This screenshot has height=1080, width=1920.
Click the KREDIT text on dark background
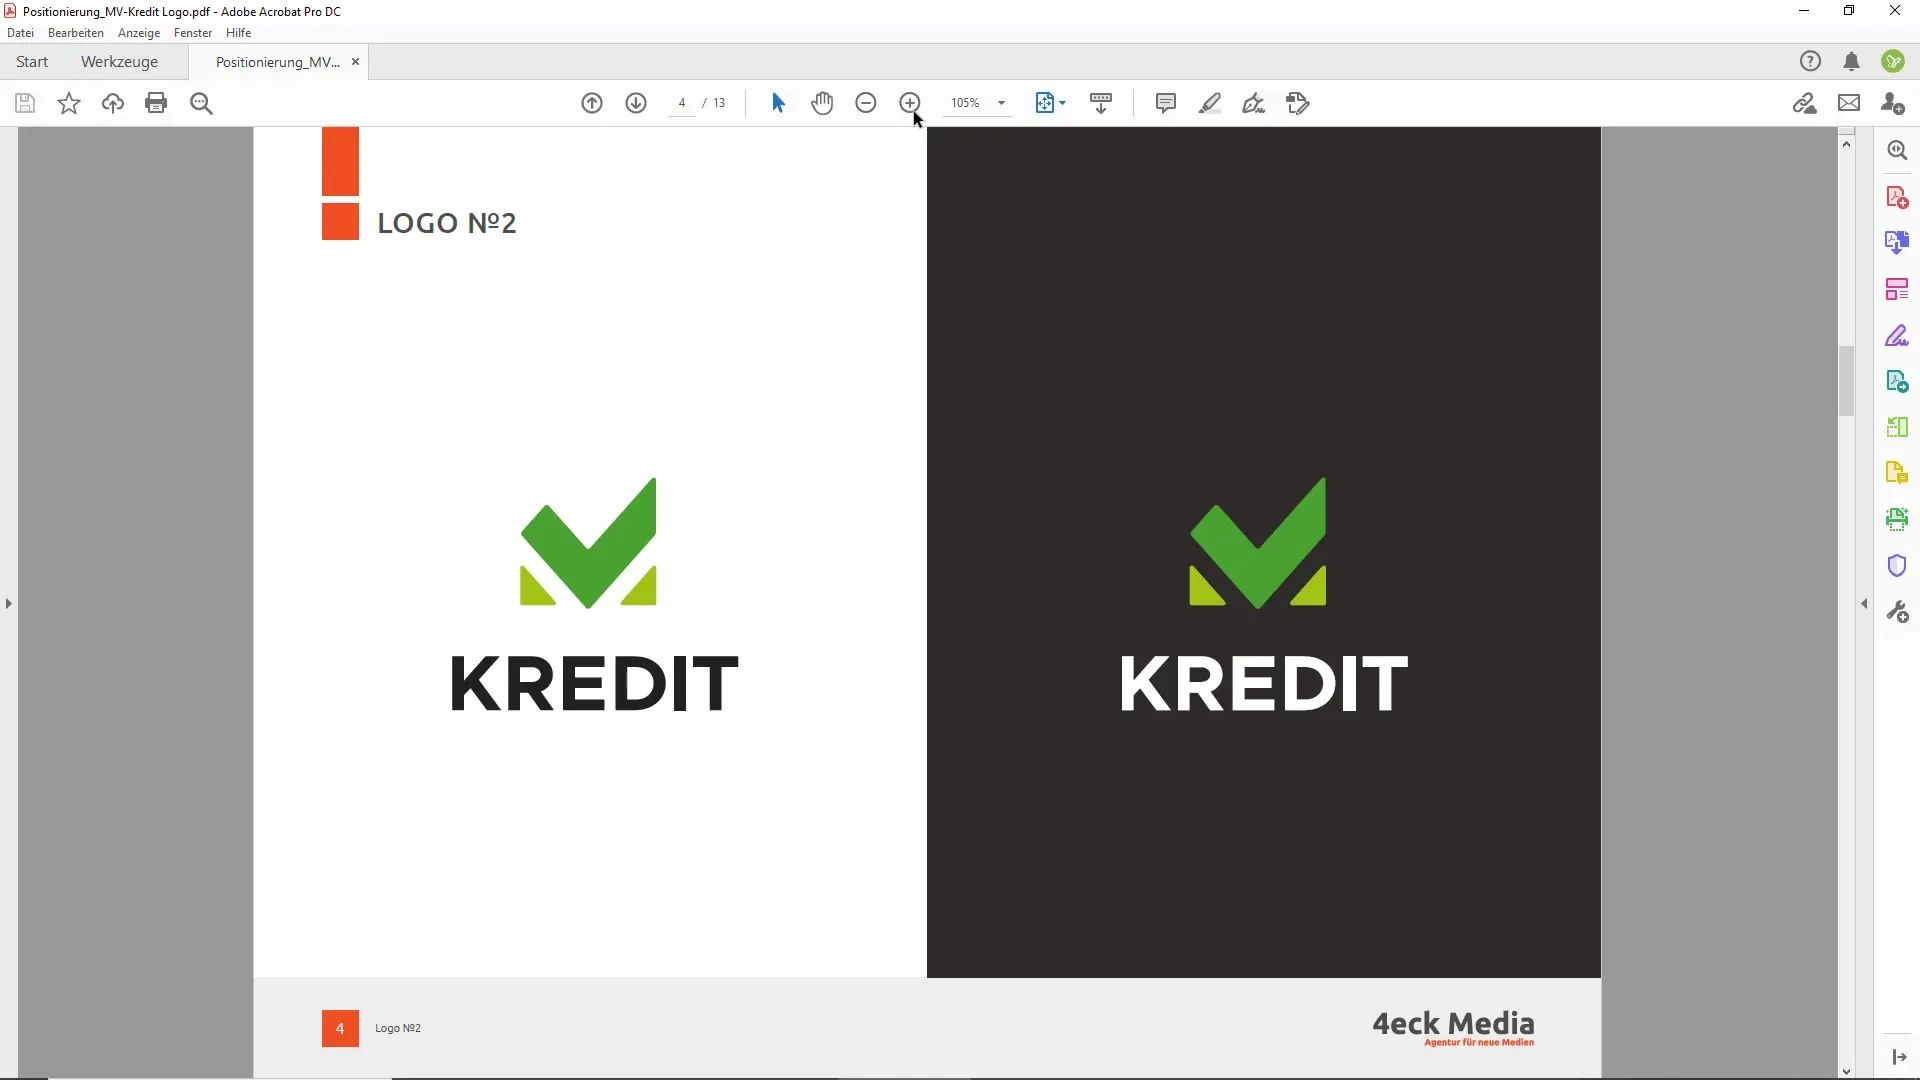point(1264,684)
